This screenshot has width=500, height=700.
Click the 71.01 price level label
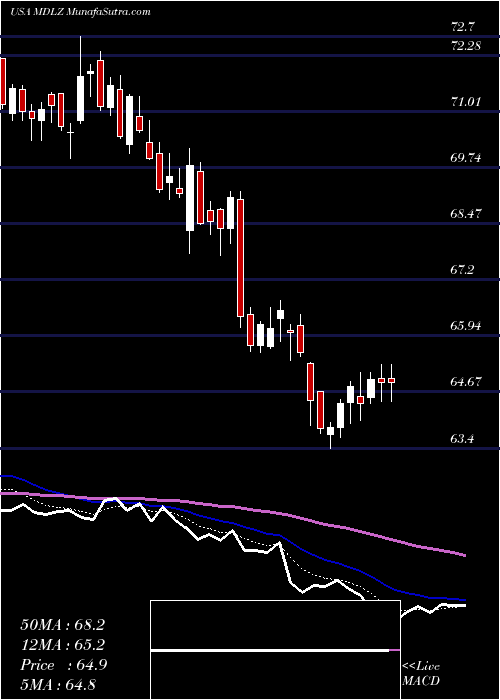[x=466, y=102]
